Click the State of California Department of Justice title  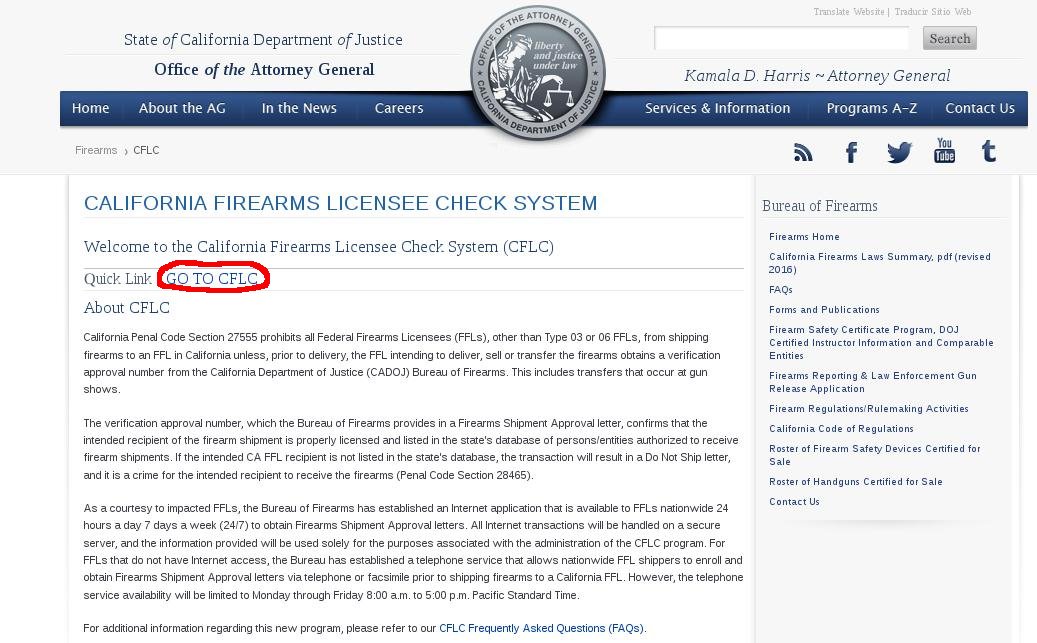263,40
